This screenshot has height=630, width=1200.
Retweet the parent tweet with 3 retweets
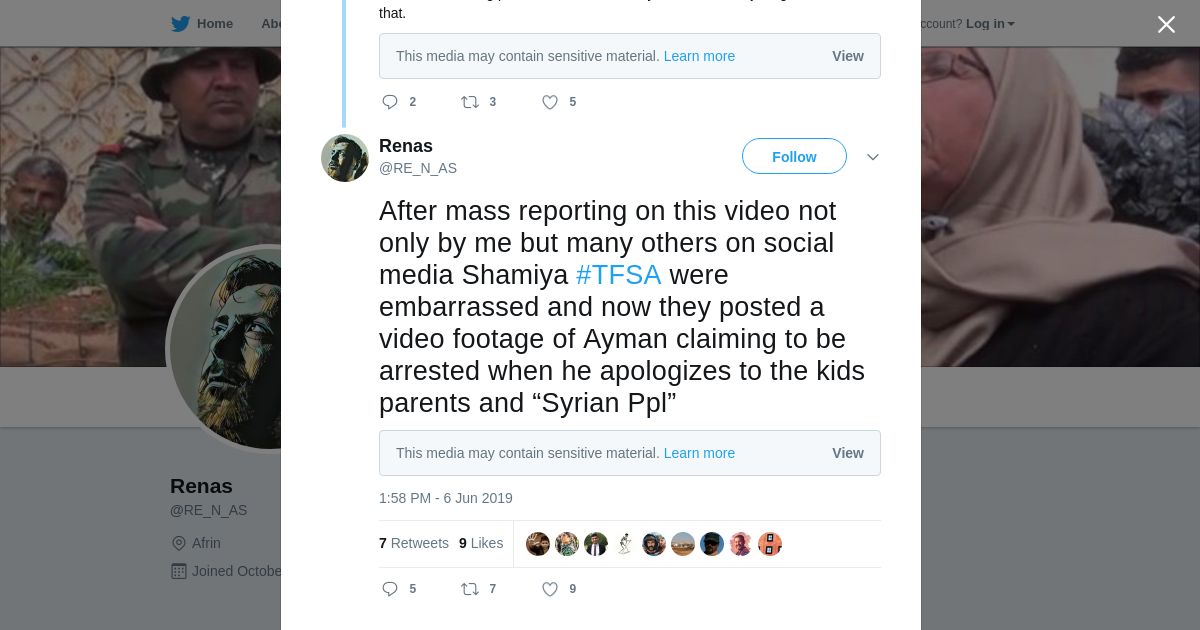[470, 102]
